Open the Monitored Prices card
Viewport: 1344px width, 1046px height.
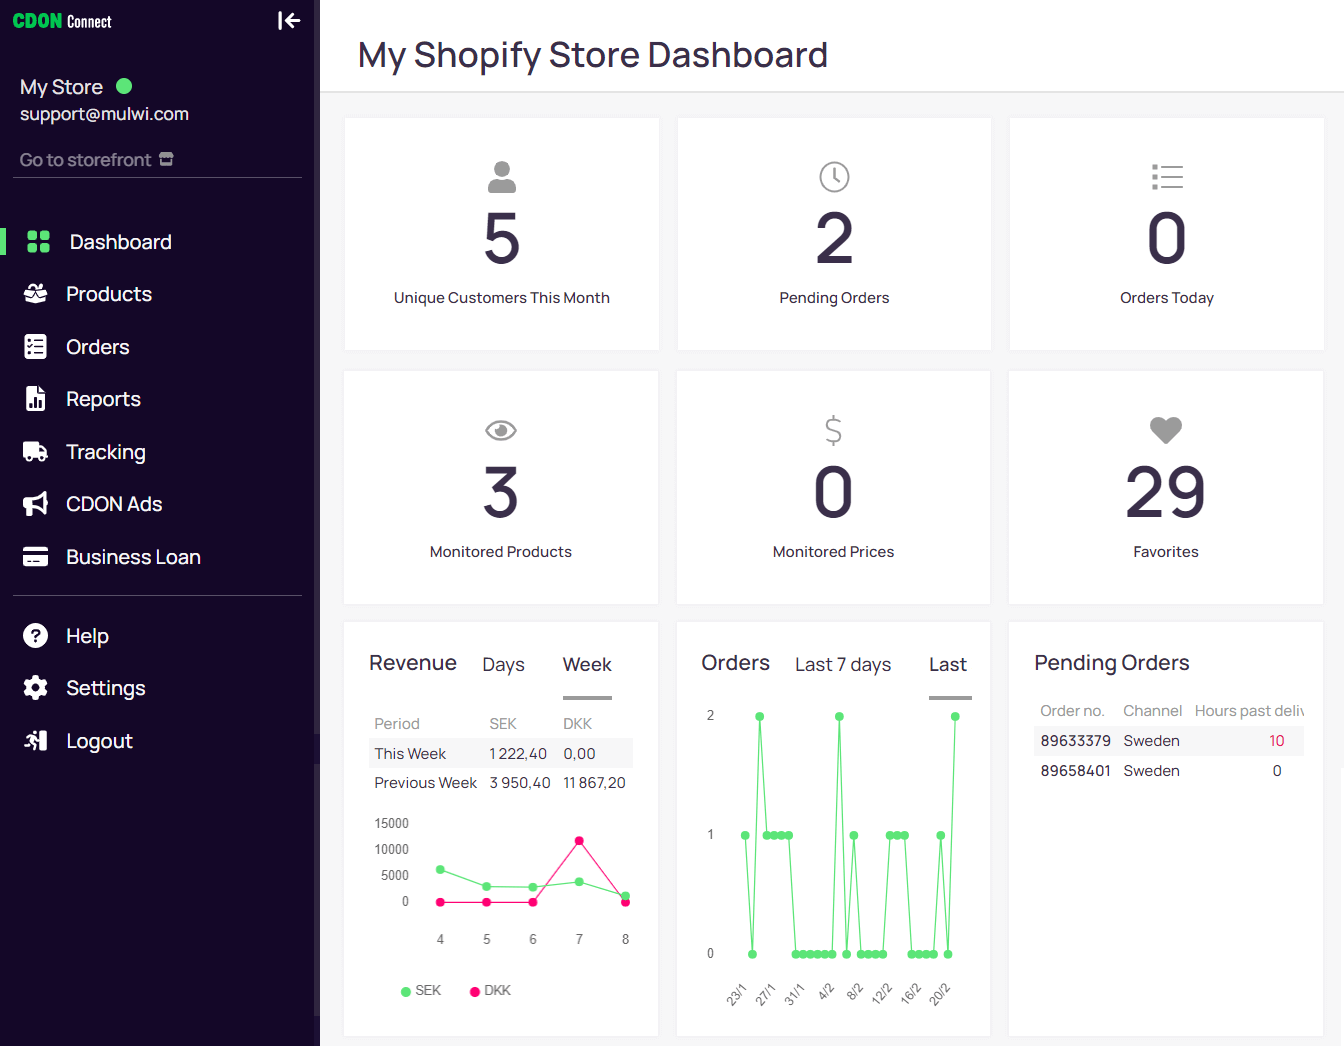point(833,488)
